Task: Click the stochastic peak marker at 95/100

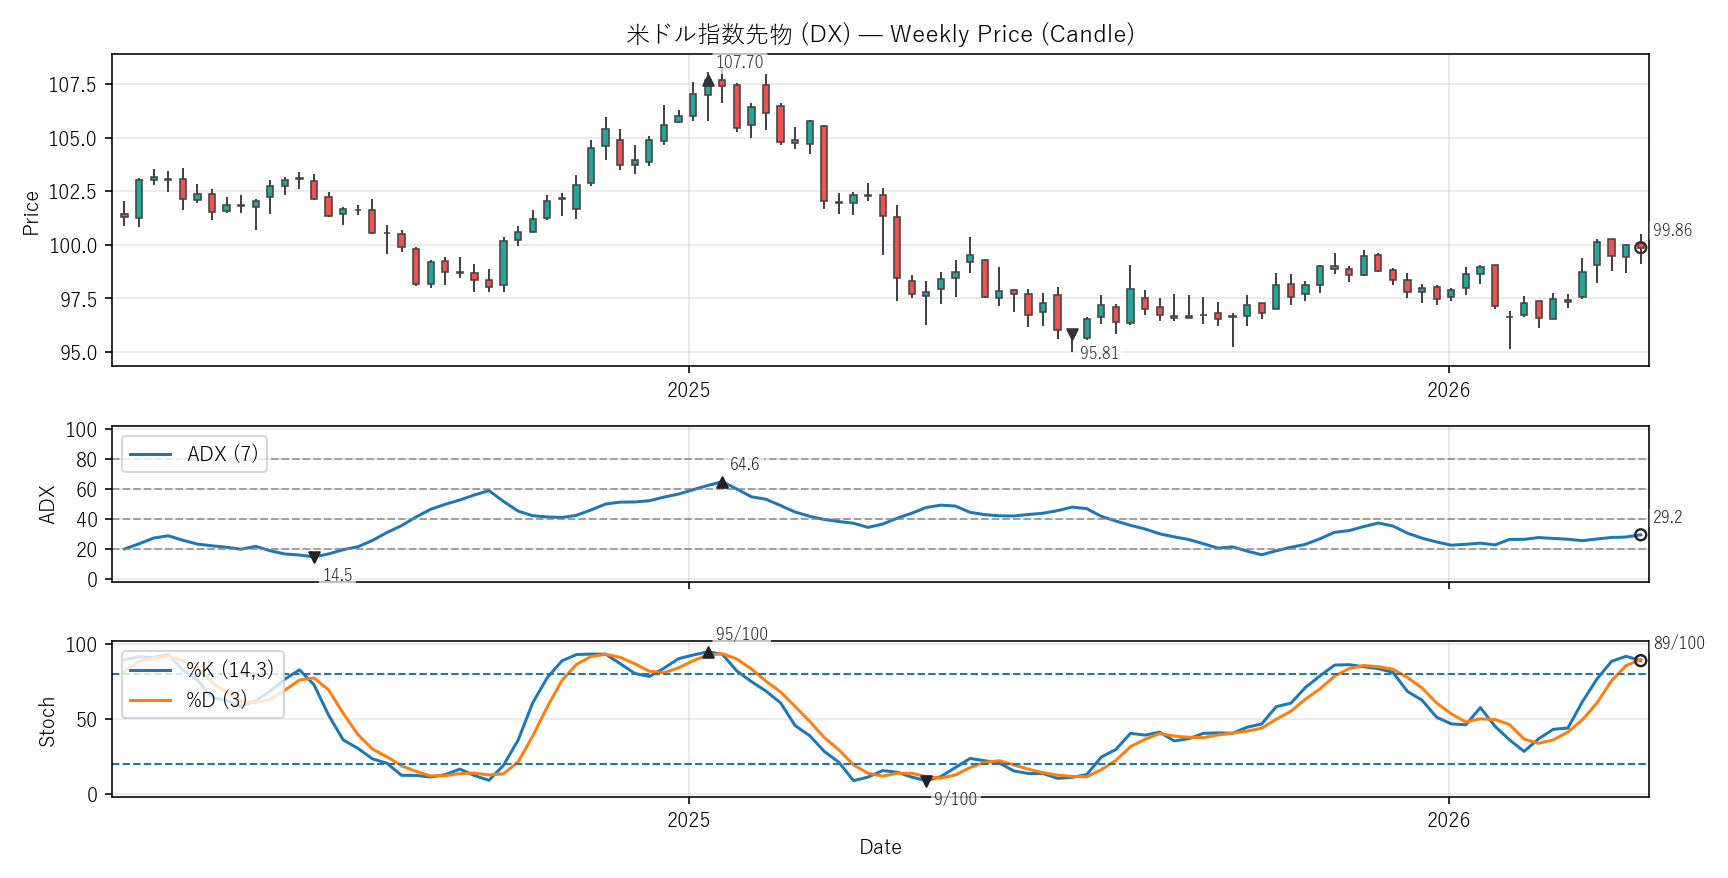Action: pyautogui.click(x=708, y=652)
